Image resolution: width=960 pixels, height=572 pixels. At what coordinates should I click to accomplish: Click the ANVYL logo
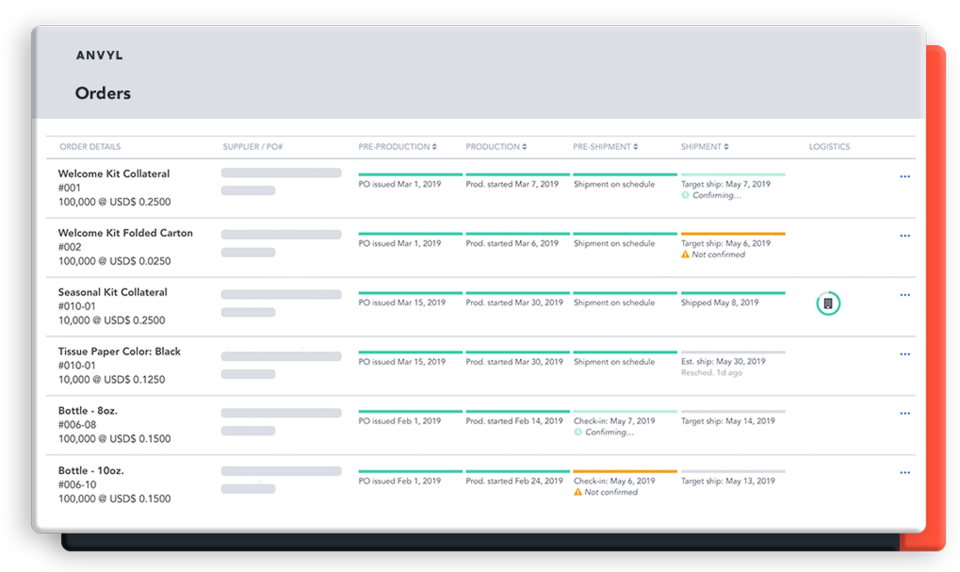(99, 56)
